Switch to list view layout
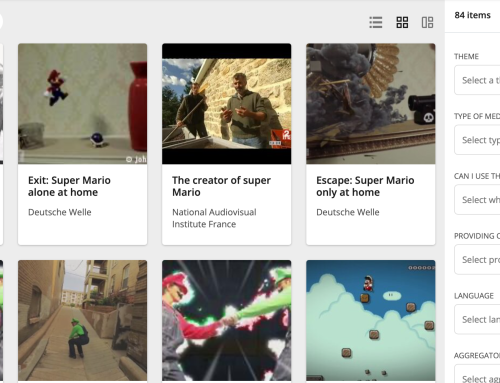Image resolution: width=500 pixels, height=383 pixels. (376, 23)
